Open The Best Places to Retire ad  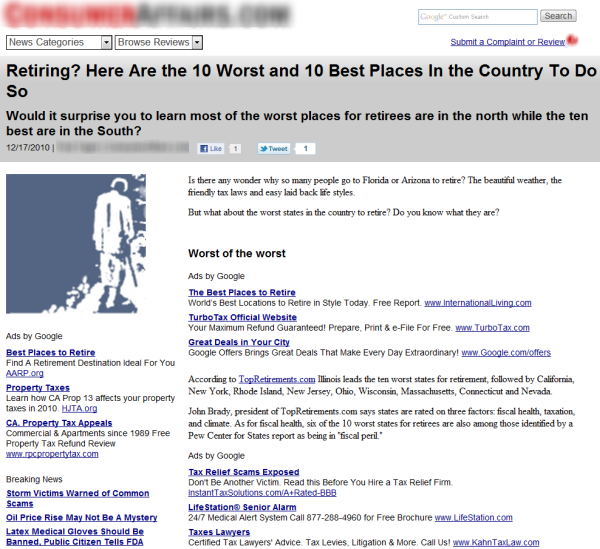242,292
